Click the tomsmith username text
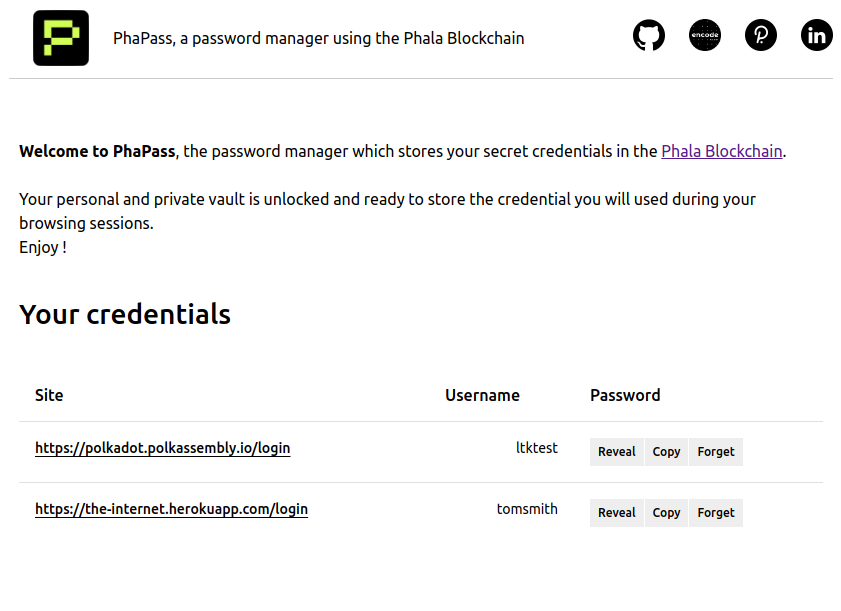Viewport: 841px width, 611px height. (527, 509)
